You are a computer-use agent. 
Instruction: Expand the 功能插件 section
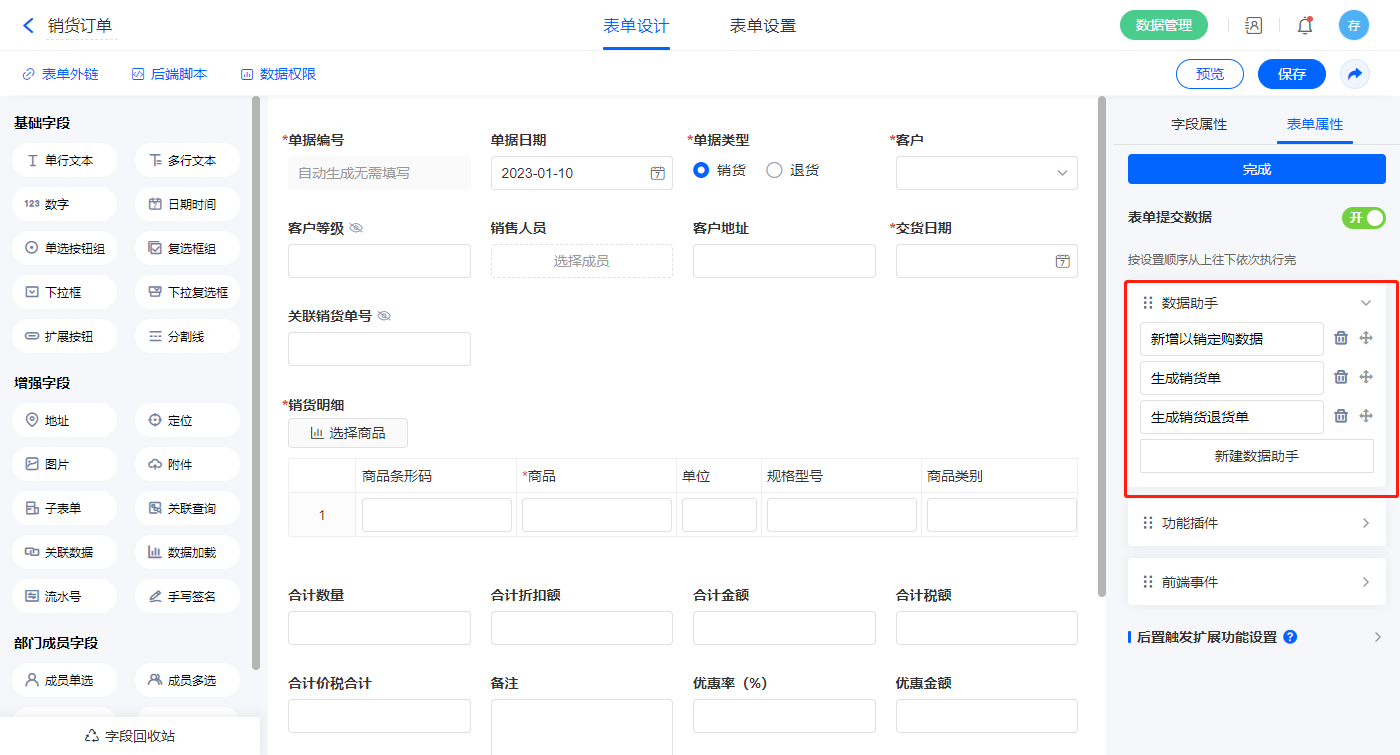click(x=1366, y=523)
